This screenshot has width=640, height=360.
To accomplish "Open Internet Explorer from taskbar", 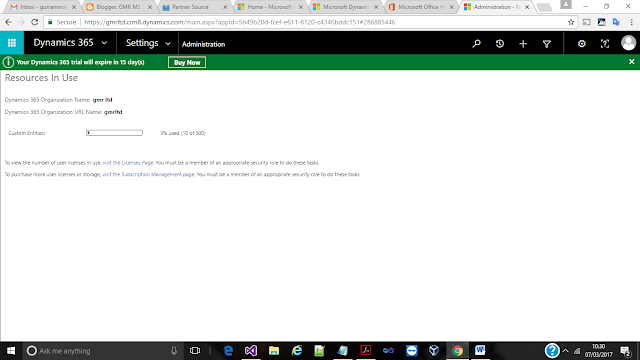I will [x=297, y=351].
